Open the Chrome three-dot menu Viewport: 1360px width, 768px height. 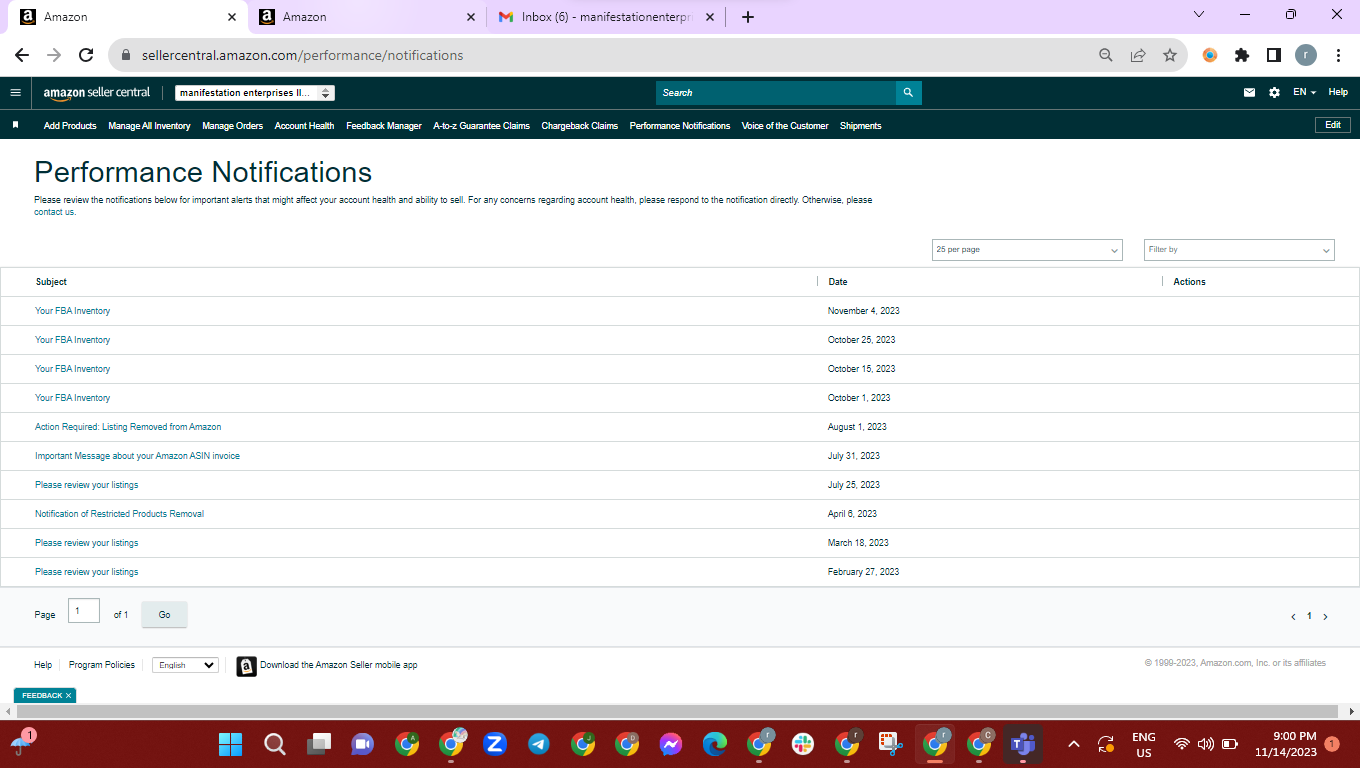(1338, 55)
